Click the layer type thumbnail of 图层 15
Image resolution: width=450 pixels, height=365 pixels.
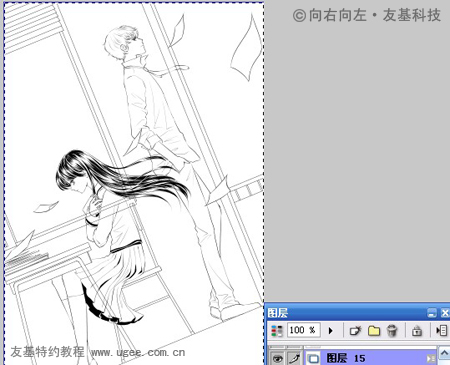[x=313, y=359]
